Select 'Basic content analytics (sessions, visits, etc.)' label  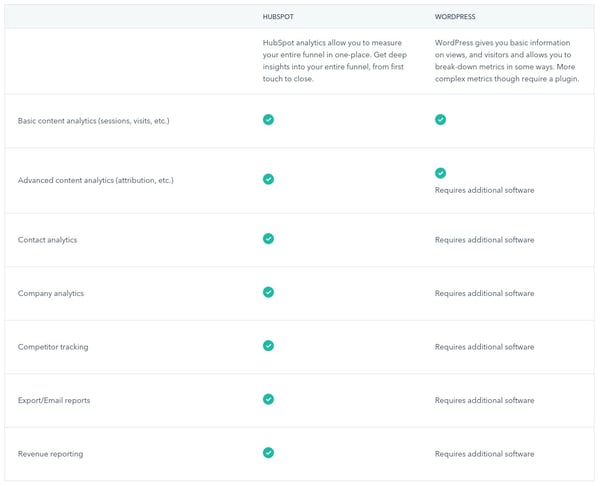[93, 121]
